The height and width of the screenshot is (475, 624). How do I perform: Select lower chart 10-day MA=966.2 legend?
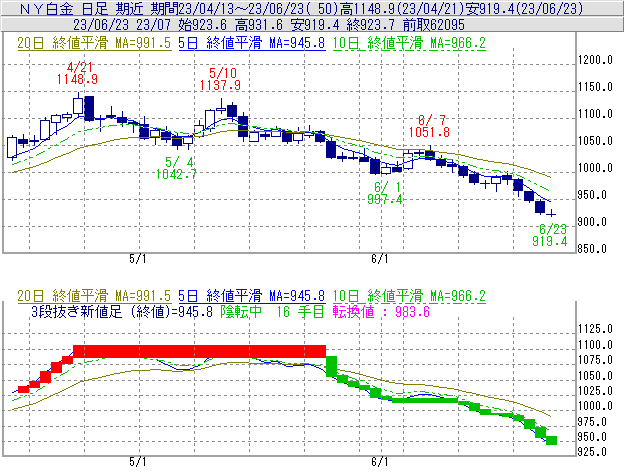tap(409, 296)
